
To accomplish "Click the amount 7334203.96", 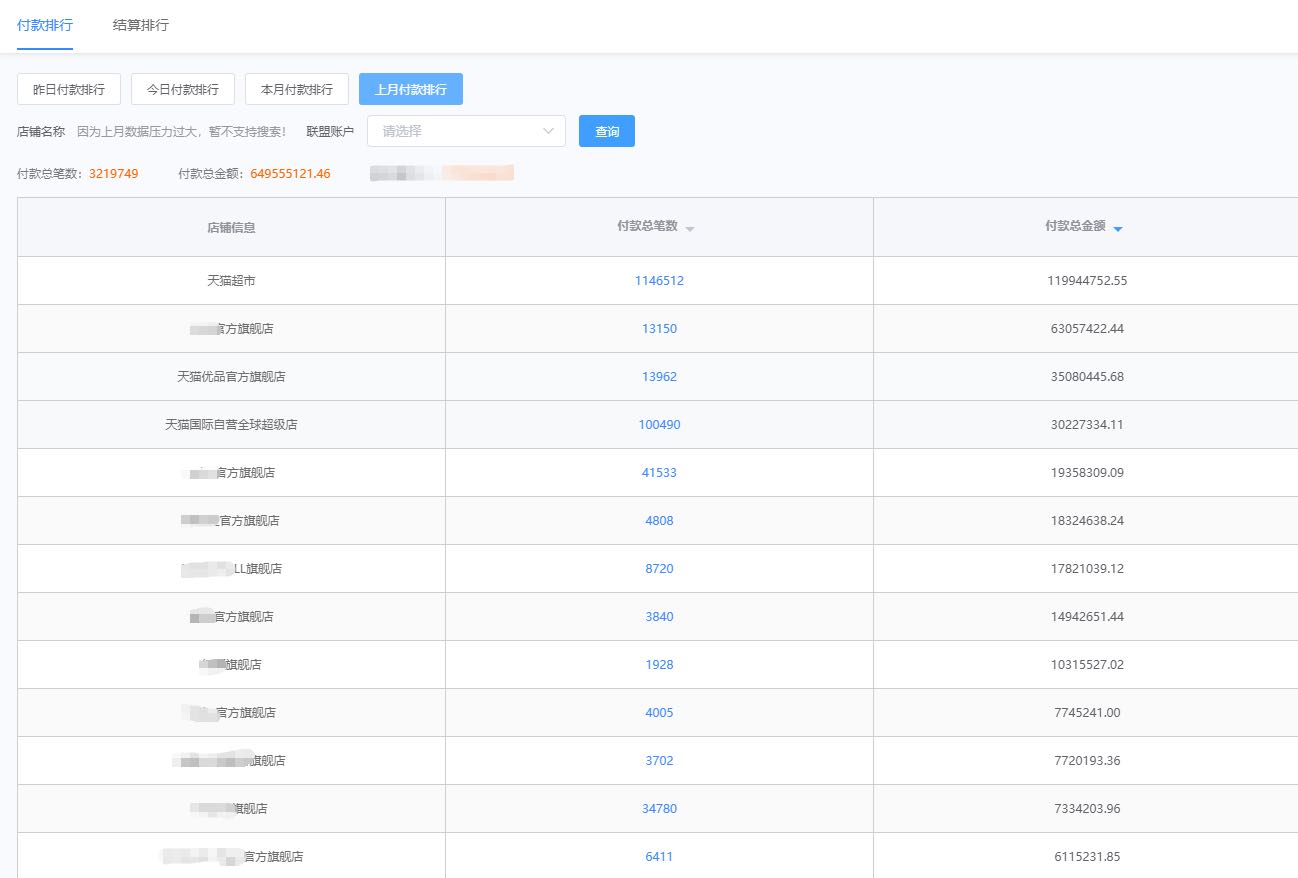I will [x=1087, y=809].
